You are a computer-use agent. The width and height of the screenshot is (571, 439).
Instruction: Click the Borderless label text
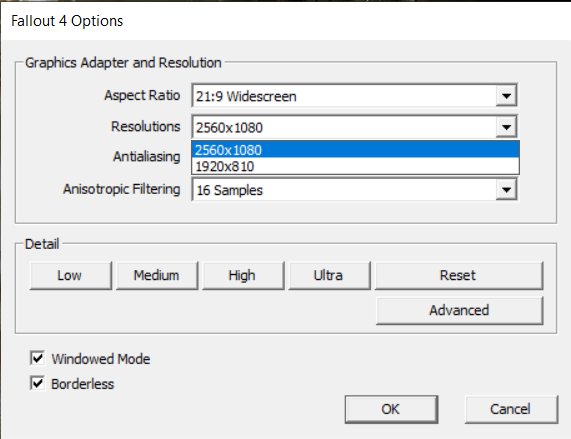pyautogui.click(x=83, y=384)
